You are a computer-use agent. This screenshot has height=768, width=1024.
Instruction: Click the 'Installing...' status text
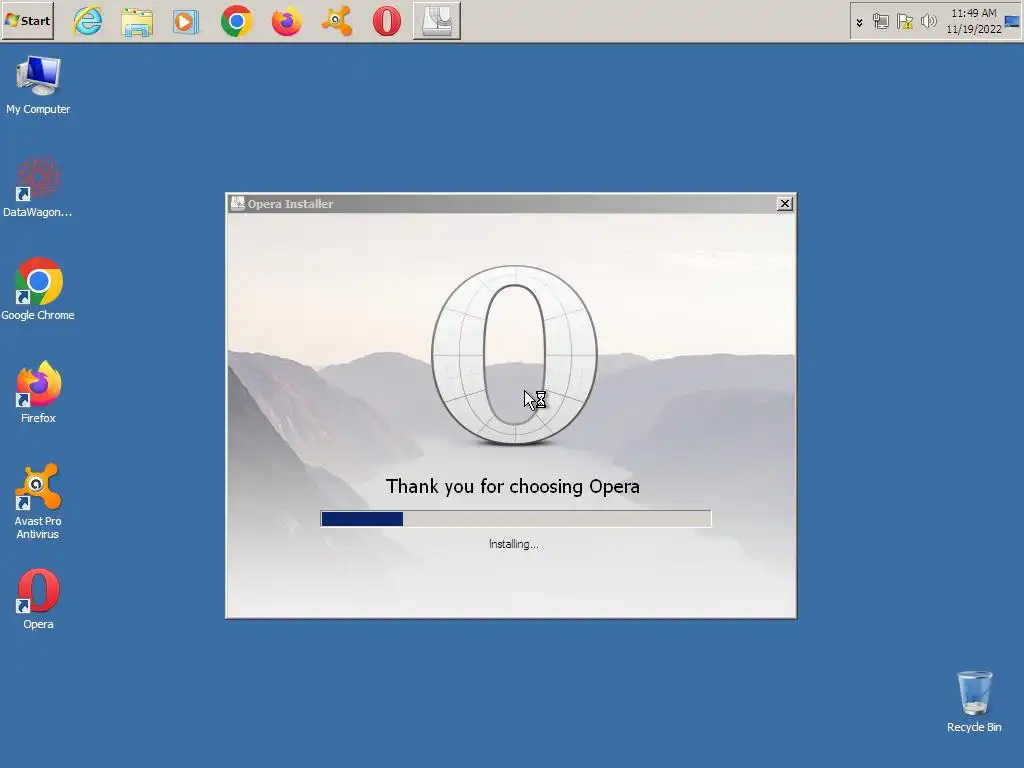tap(514, 544)
